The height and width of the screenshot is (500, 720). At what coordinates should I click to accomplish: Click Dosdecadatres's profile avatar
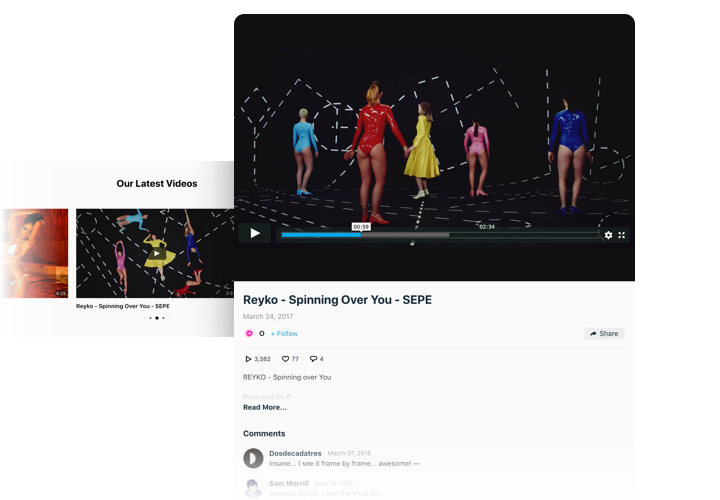[x=253, y=458]
